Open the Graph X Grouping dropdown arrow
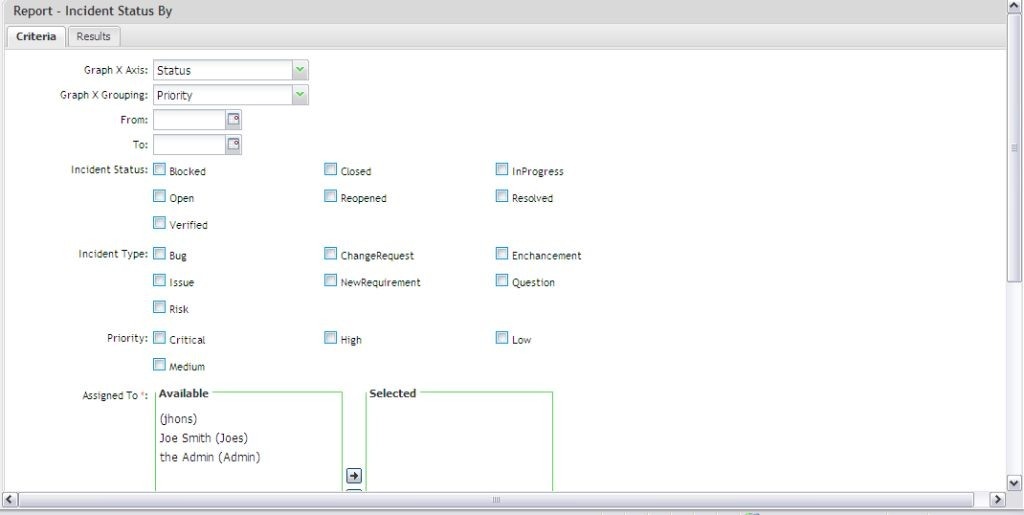This screenshot has height=515, width=1024. pos(300,95)
